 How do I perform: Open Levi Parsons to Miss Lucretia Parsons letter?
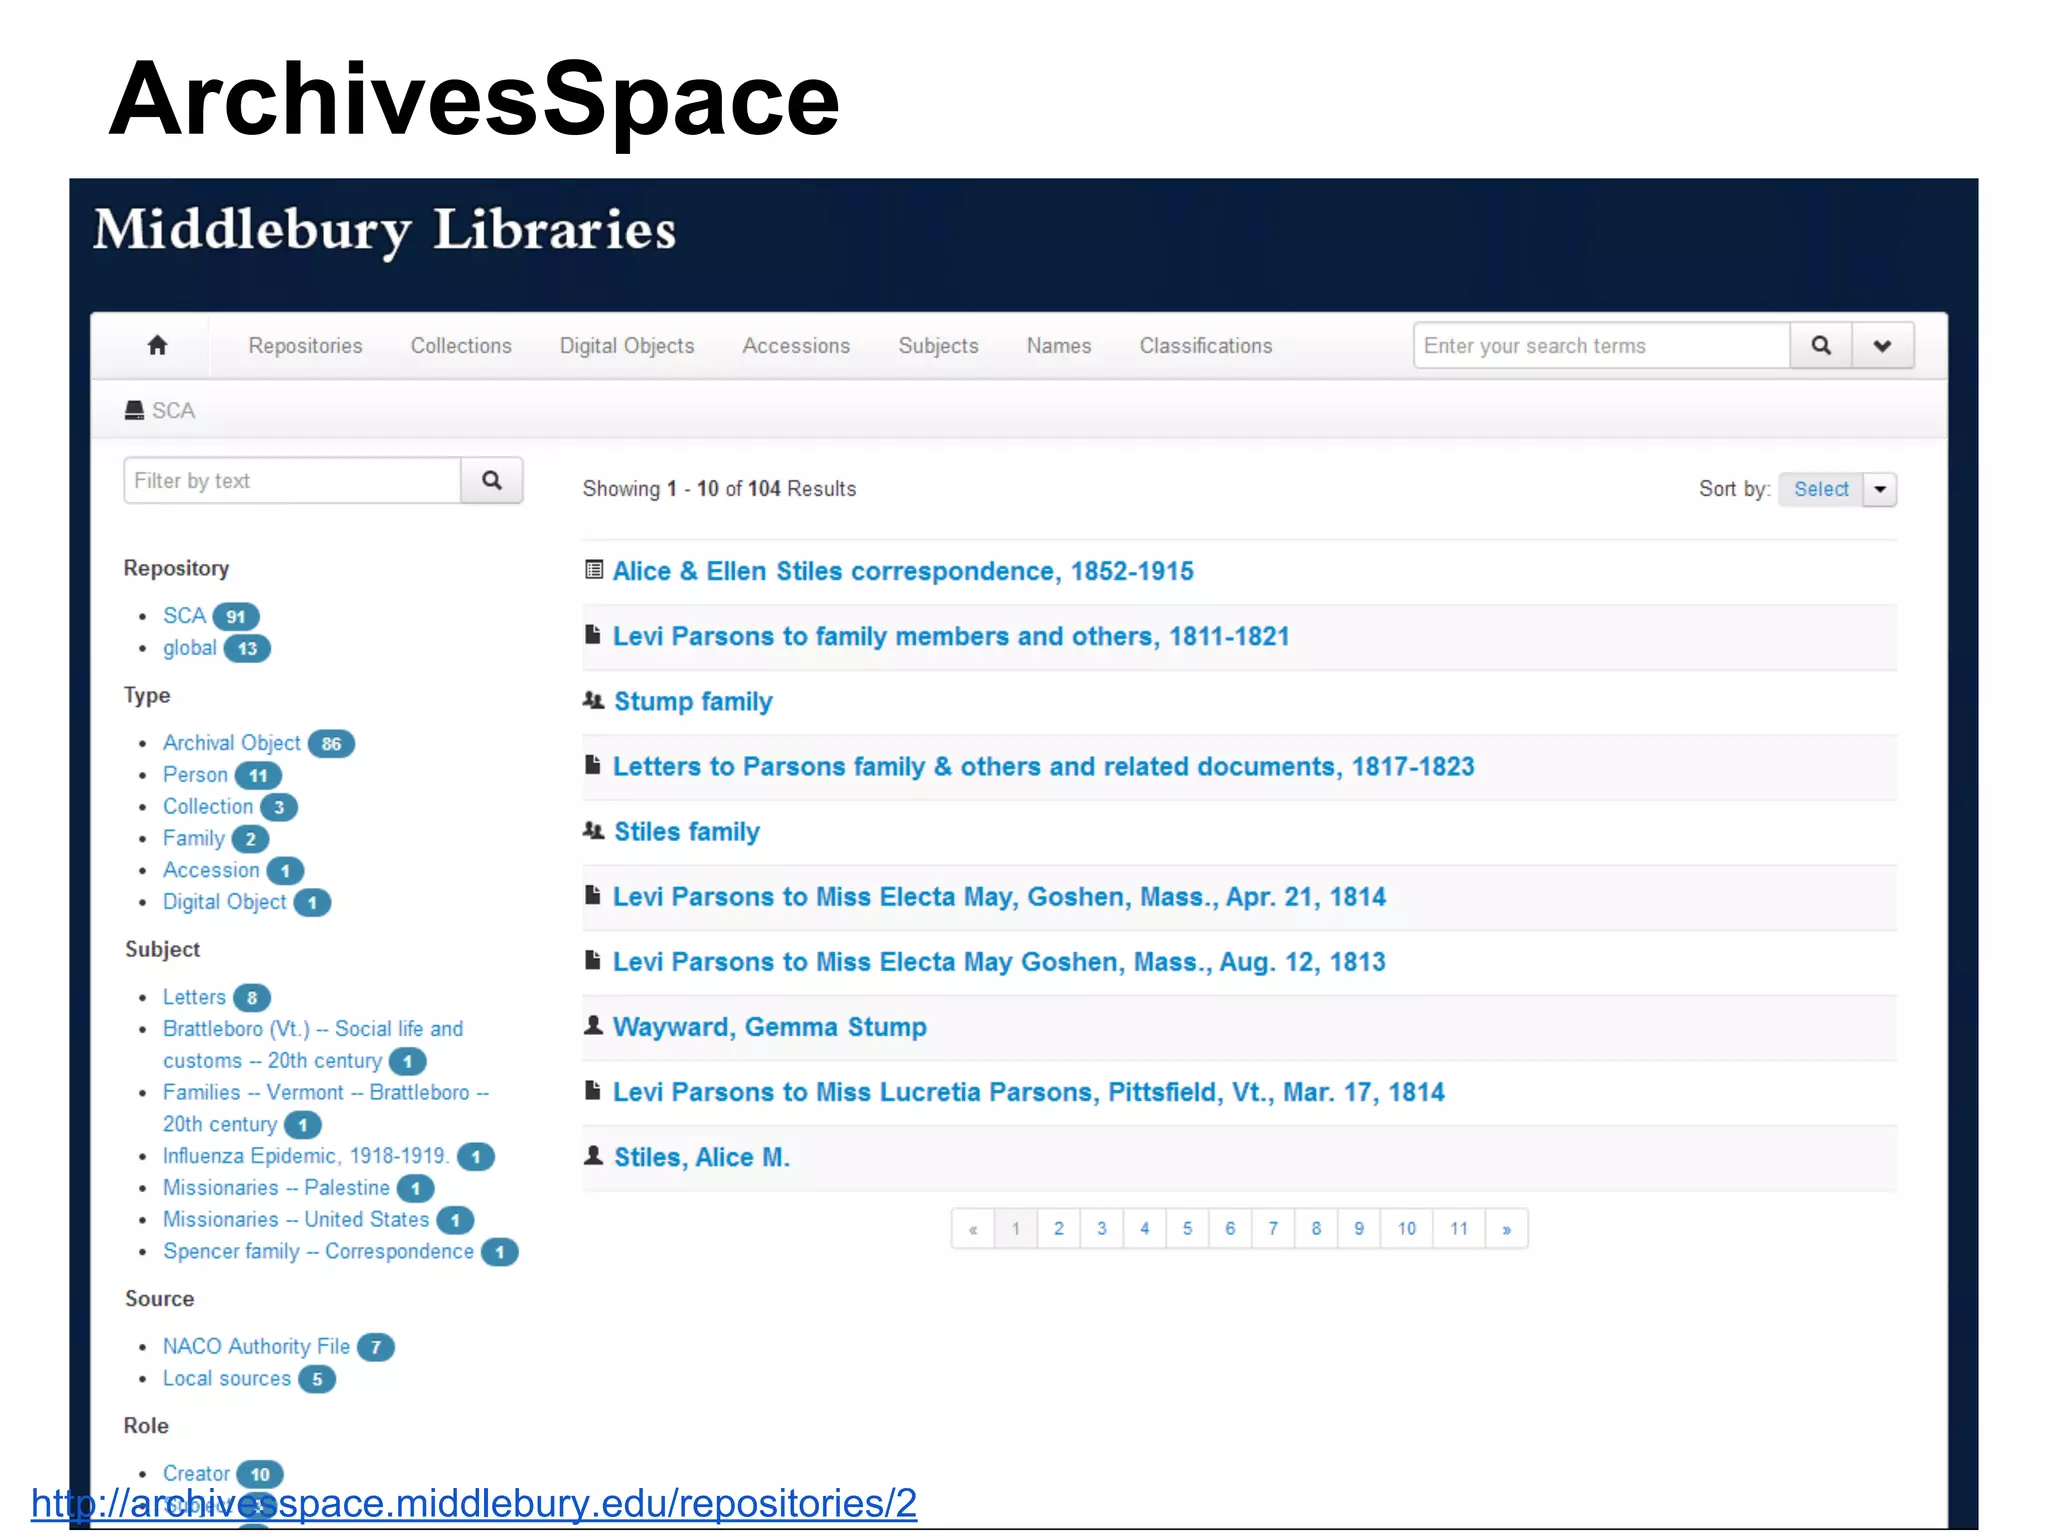click(x=1029, y=1092)
